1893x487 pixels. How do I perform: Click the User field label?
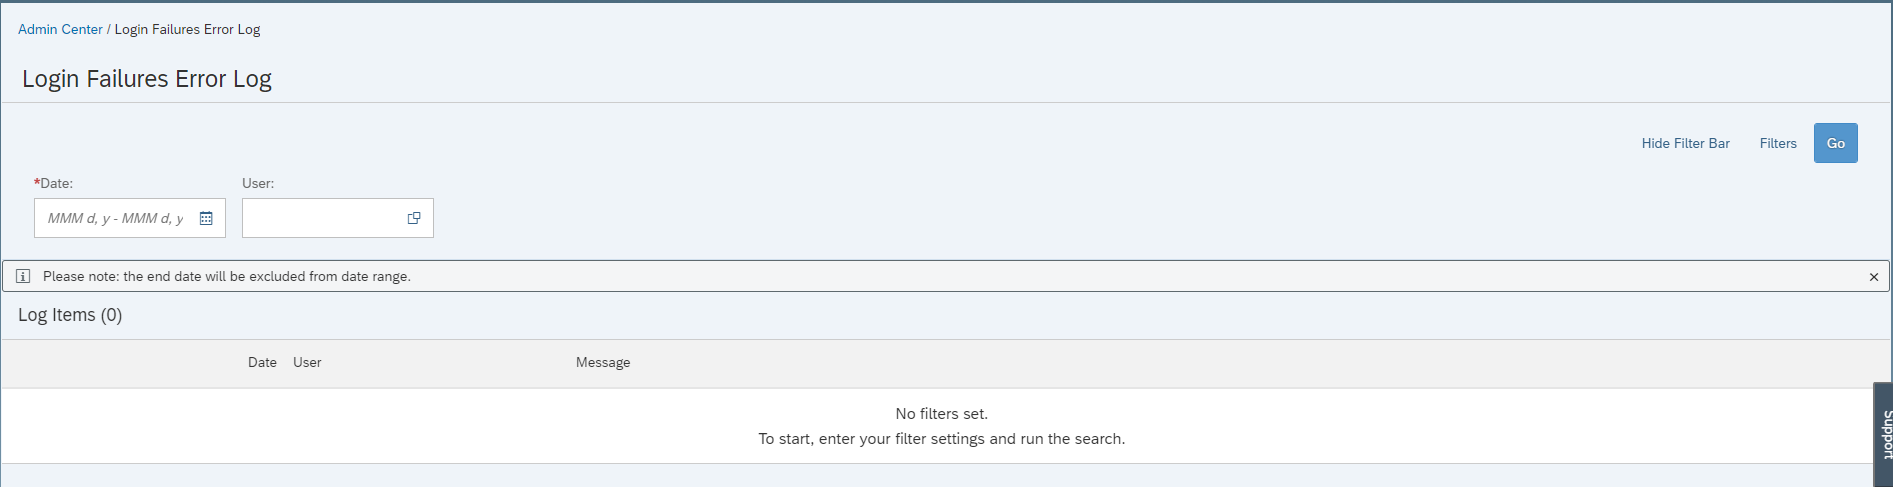click(258, 183)
